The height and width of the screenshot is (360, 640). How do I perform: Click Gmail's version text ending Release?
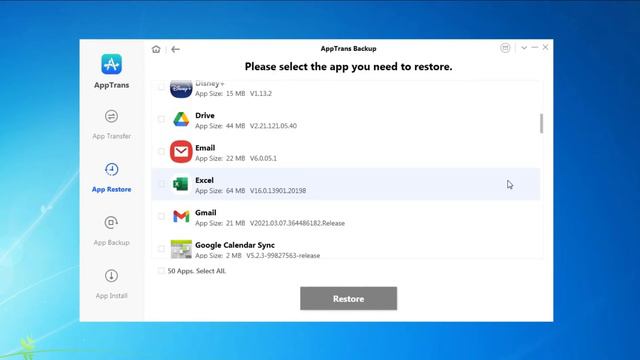pos(297,223)
